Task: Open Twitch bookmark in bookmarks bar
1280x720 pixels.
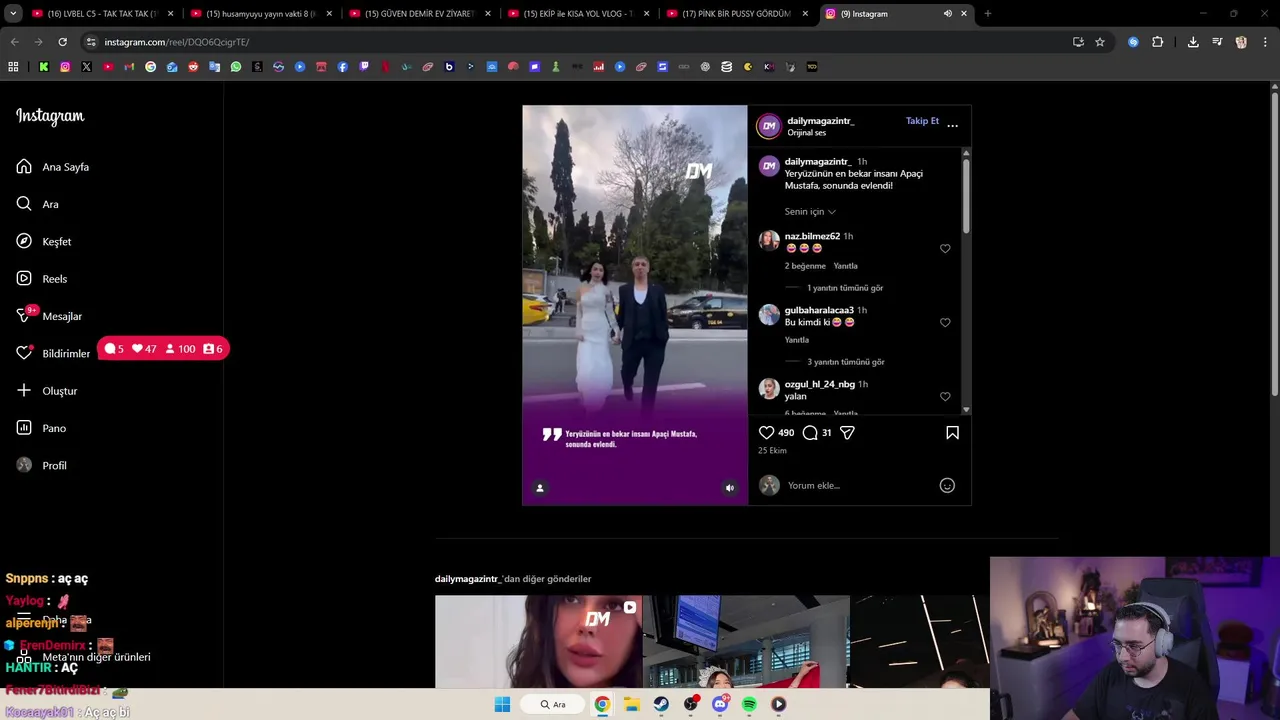Action: tap(364, 67)
